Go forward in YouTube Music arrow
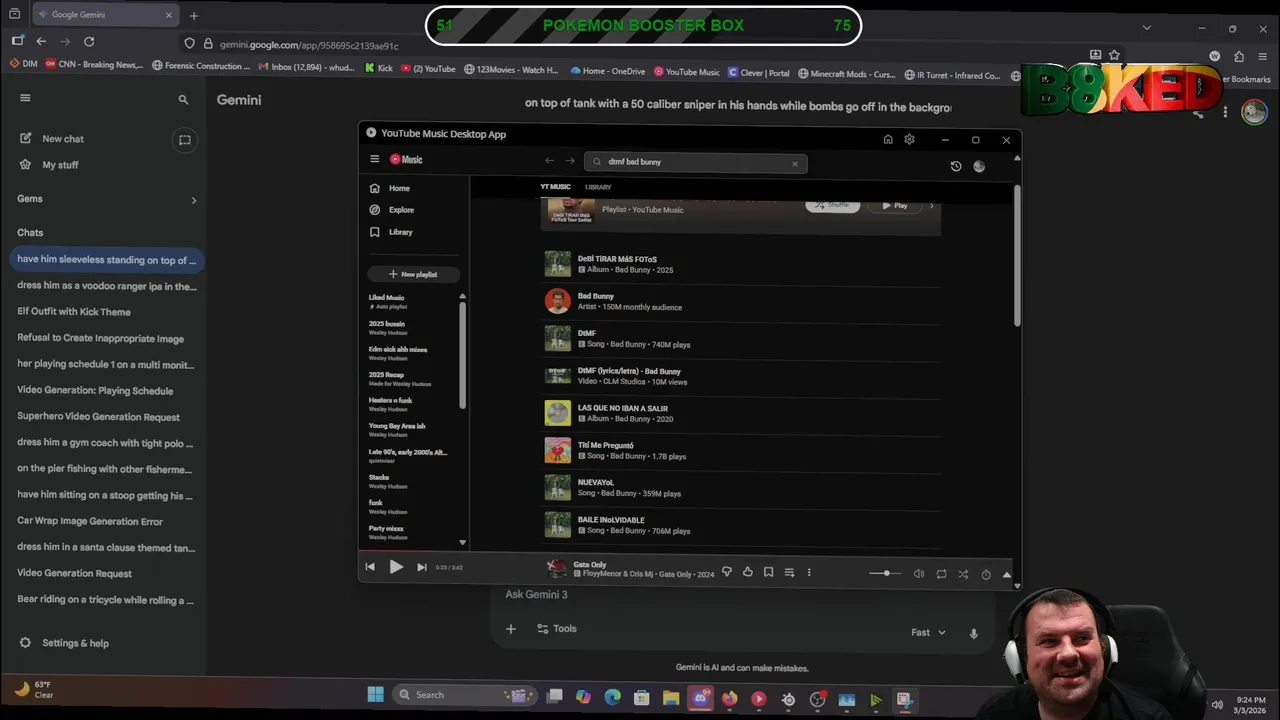The image size is (1280, 720). coord(570,161)
